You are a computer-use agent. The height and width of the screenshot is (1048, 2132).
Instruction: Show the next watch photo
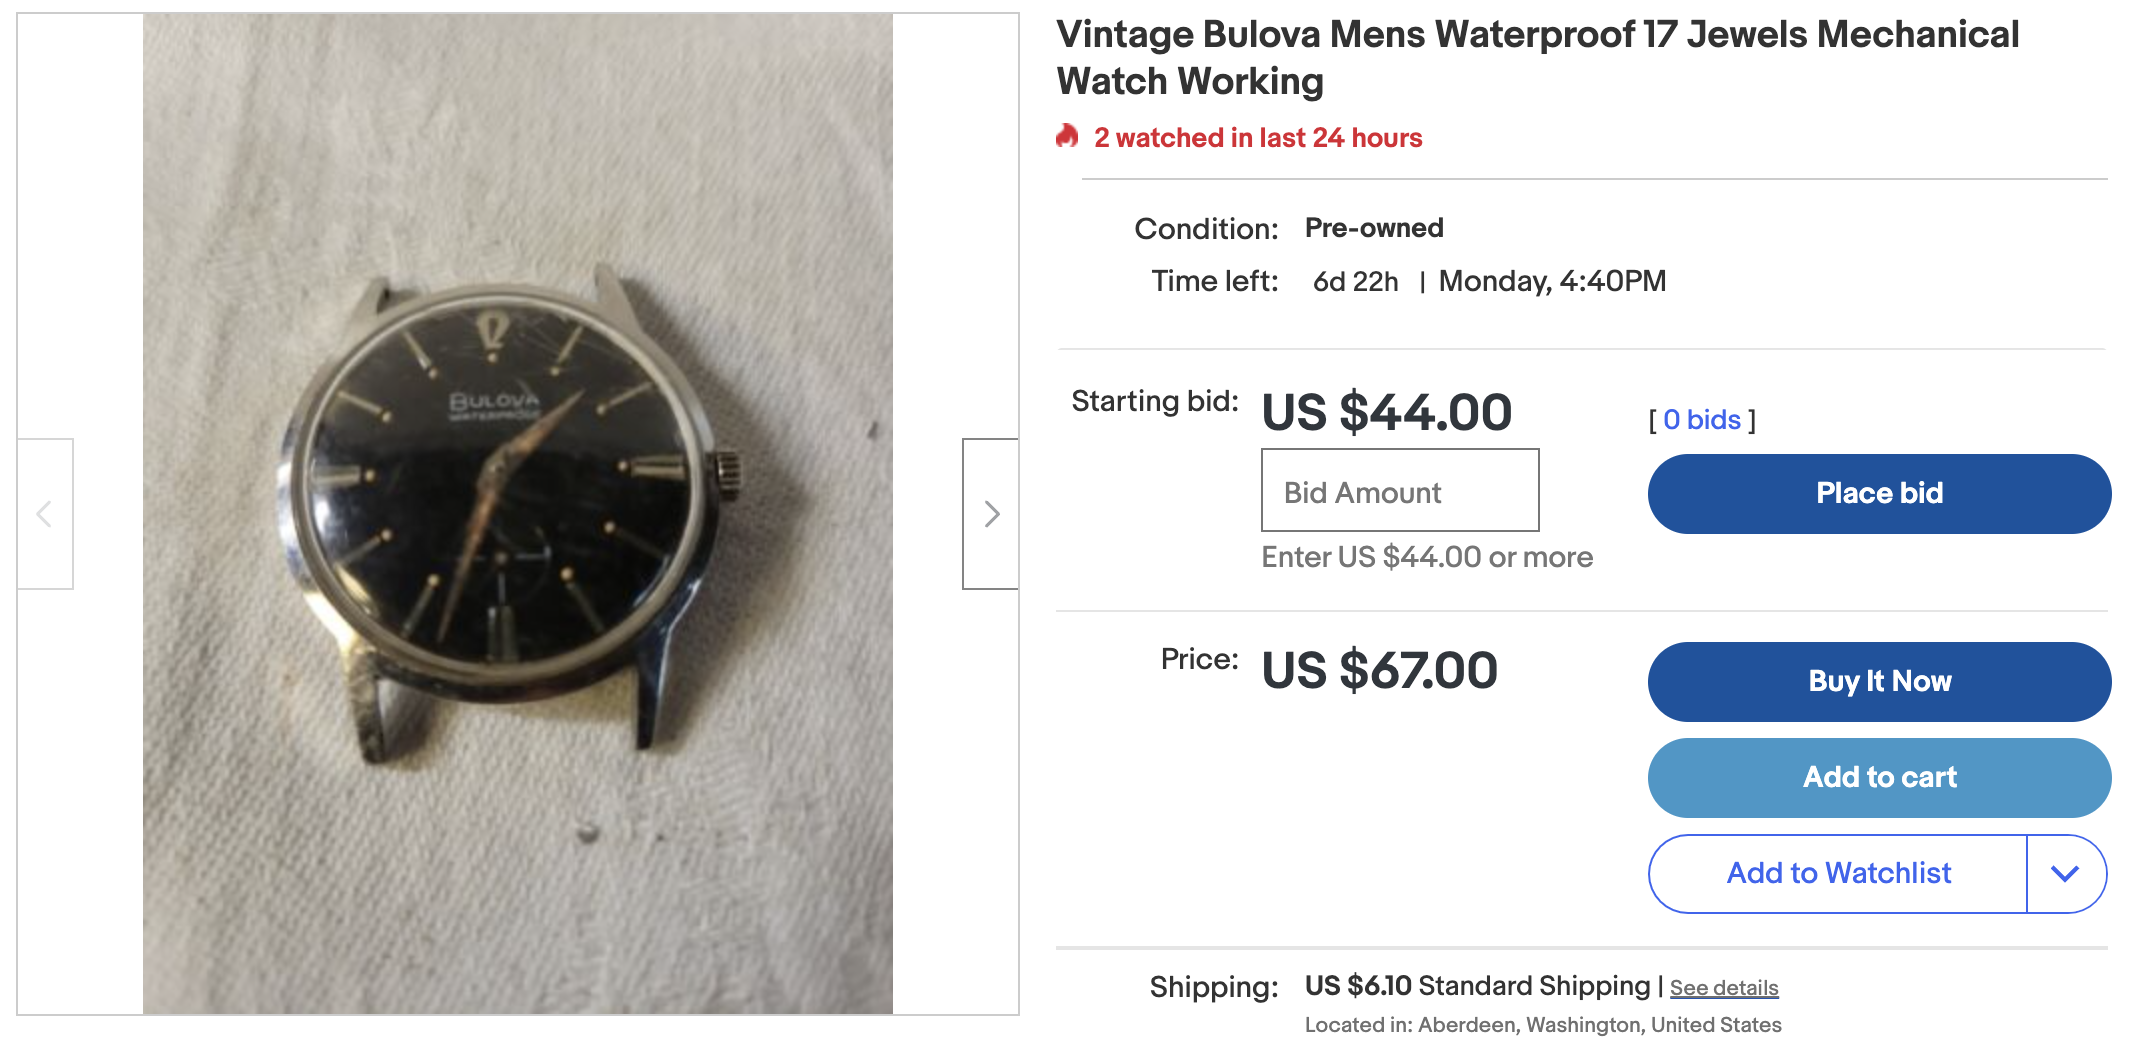(x=991, y=514)
